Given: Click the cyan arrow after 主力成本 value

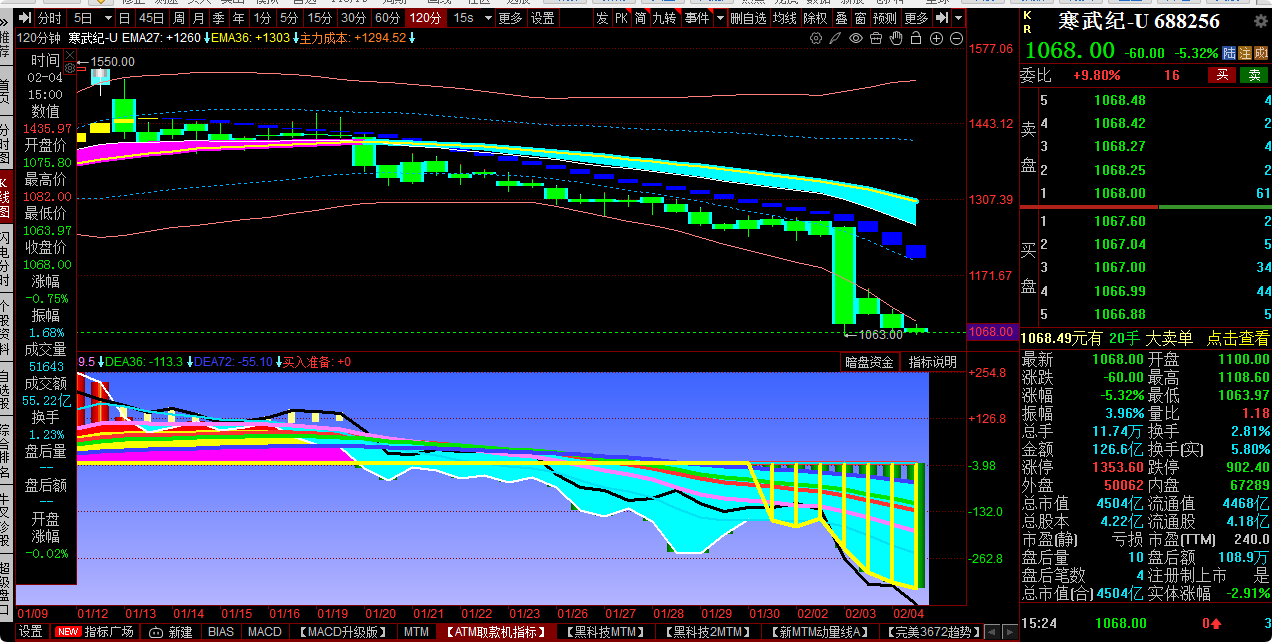Looking at the screenshot, I should point(412,38).
